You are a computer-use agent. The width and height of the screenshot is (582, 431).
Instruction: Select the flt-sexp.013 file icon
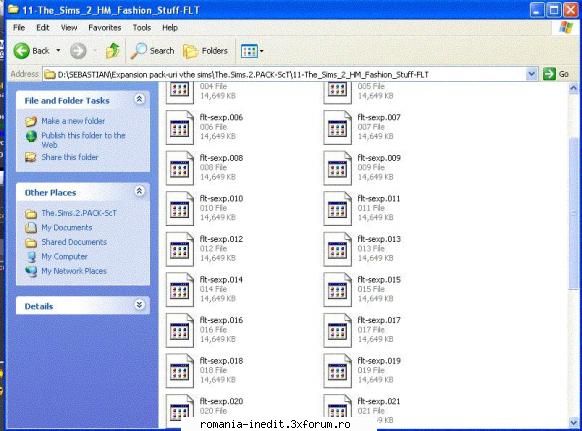337,249
